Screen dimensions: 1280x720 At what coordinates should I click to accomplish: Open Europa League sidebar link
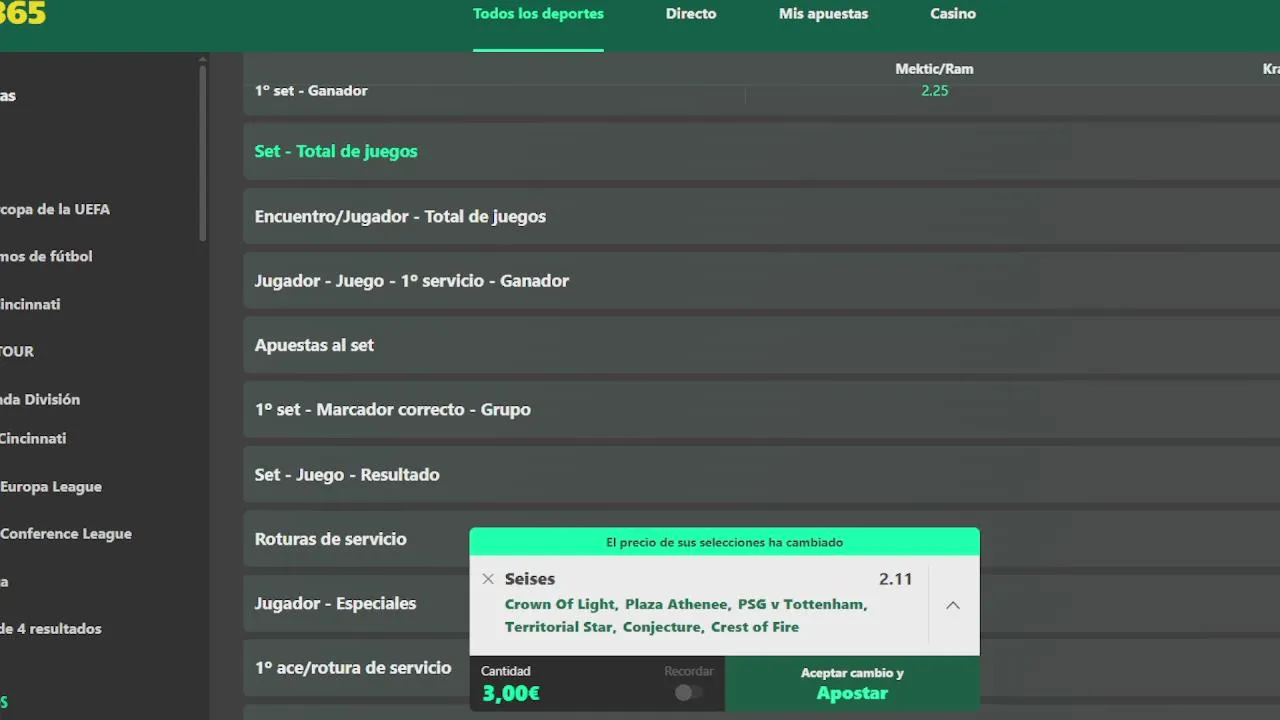click(x=51, y=486)
